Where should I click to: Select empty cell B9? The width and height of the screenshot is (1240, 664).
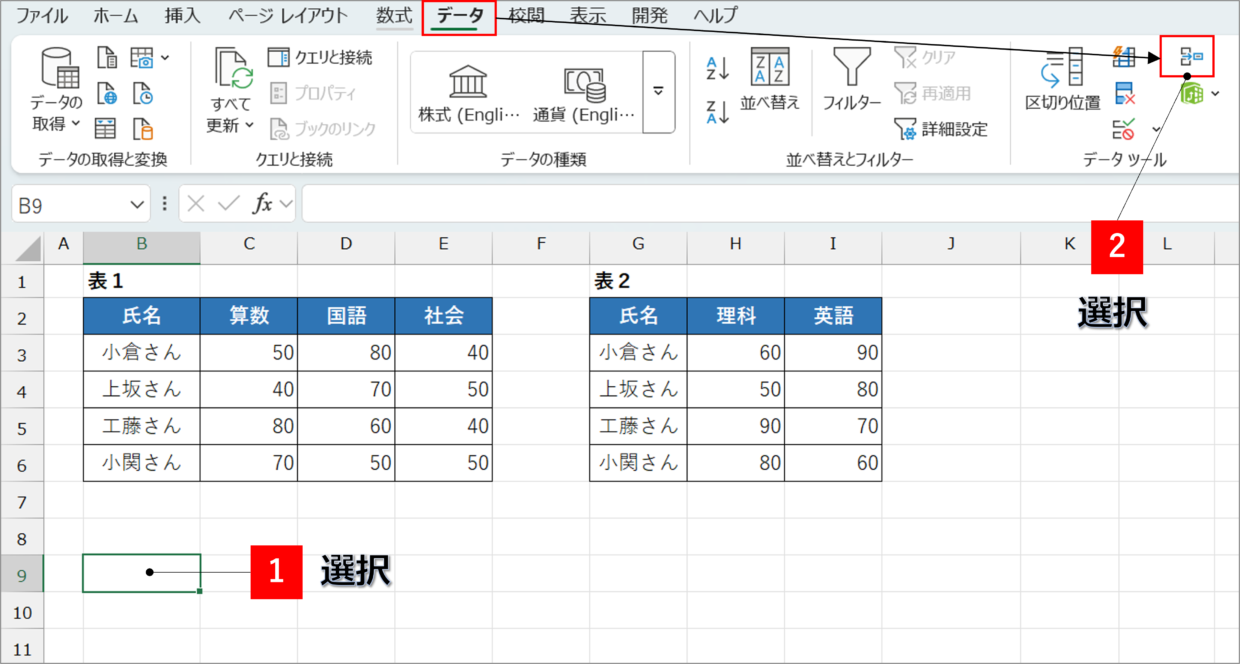(142, 573)
